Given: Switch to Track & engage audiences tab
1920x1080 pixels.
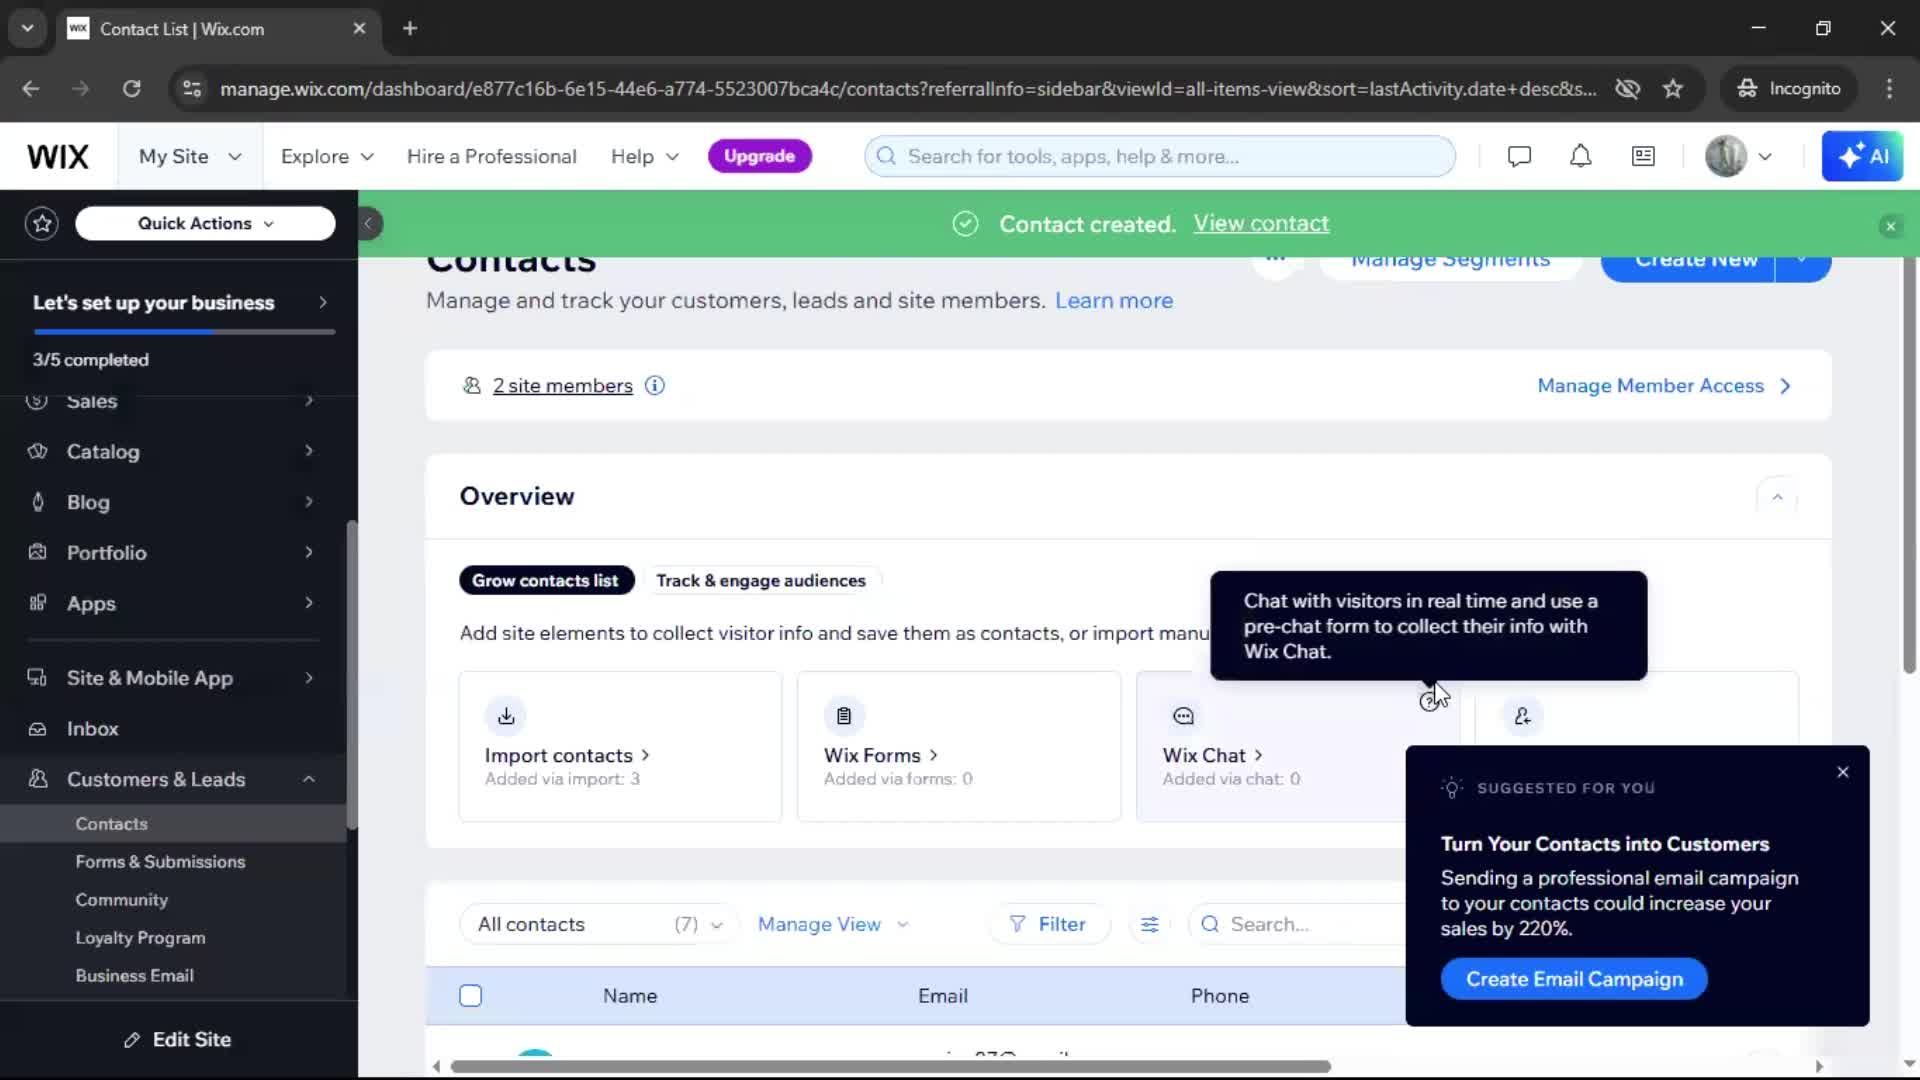Looking at the screenshot, I should (761, 581).
